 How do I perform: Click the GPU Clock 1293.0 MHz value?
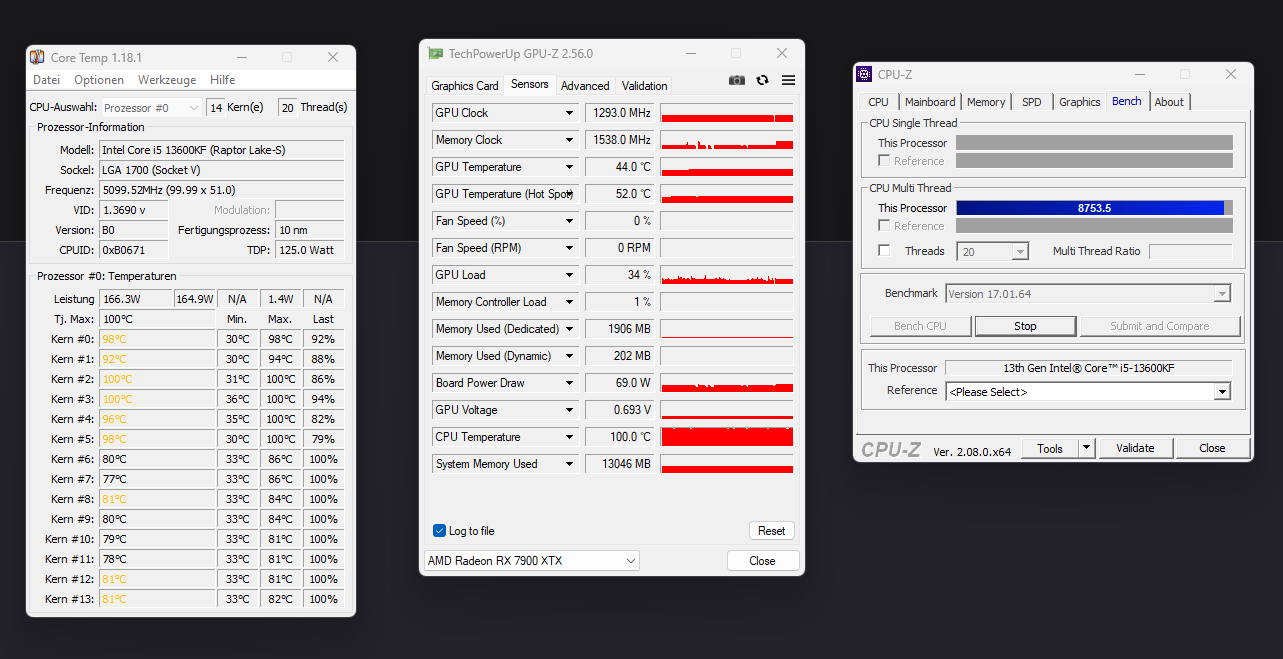(620, 113)
